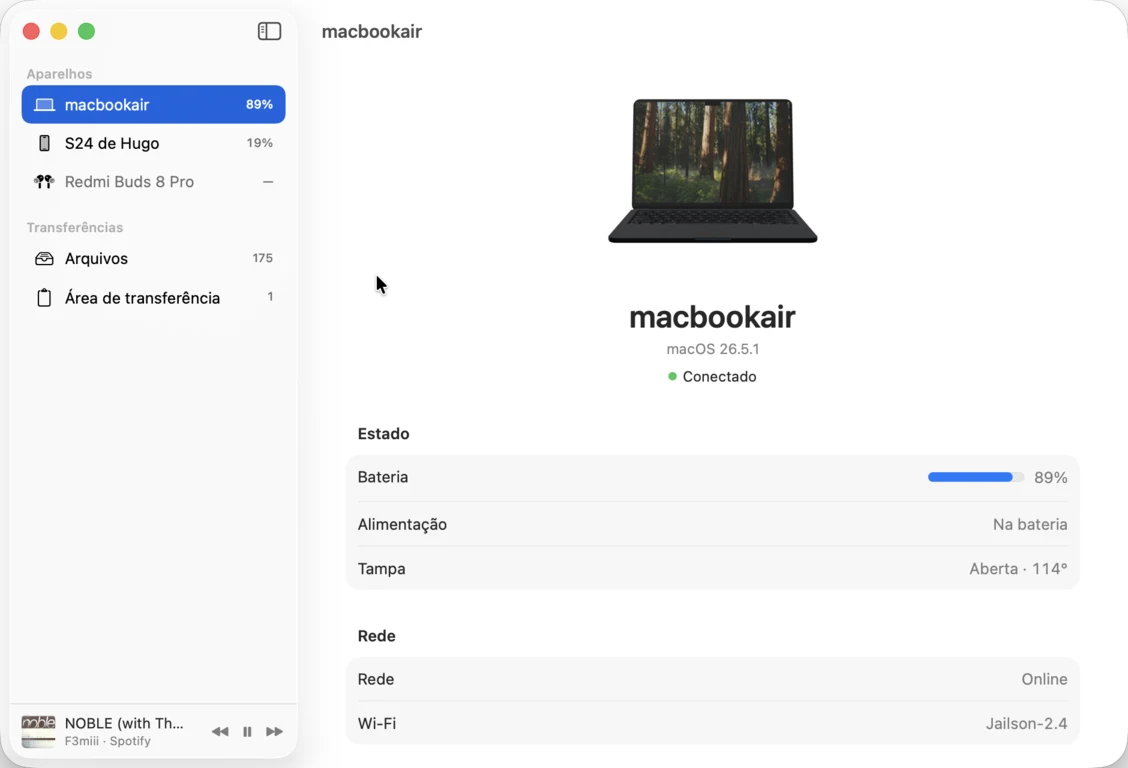Viewport: 1128px width, 768px height.
Task: Click the 19% battery of S24 de Hugo
Action: click(x=260, y=143)
